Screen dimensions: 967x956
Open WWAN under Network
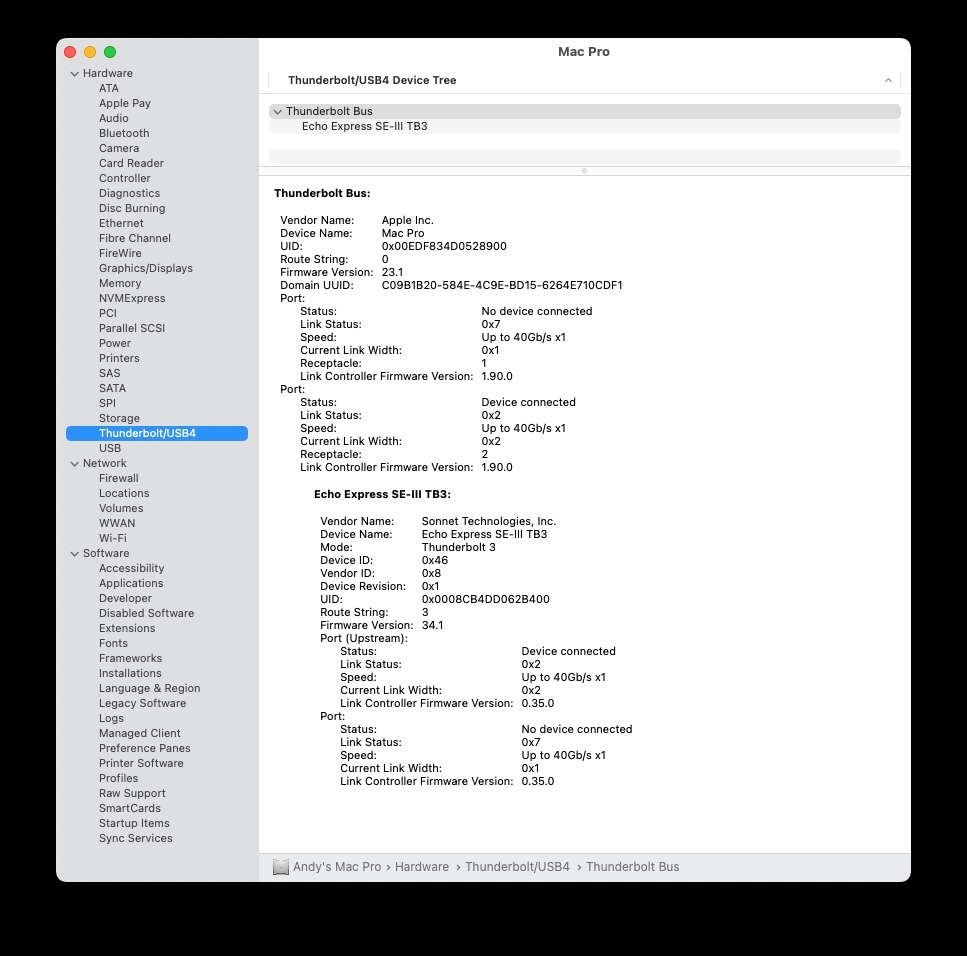coord(117,523)
